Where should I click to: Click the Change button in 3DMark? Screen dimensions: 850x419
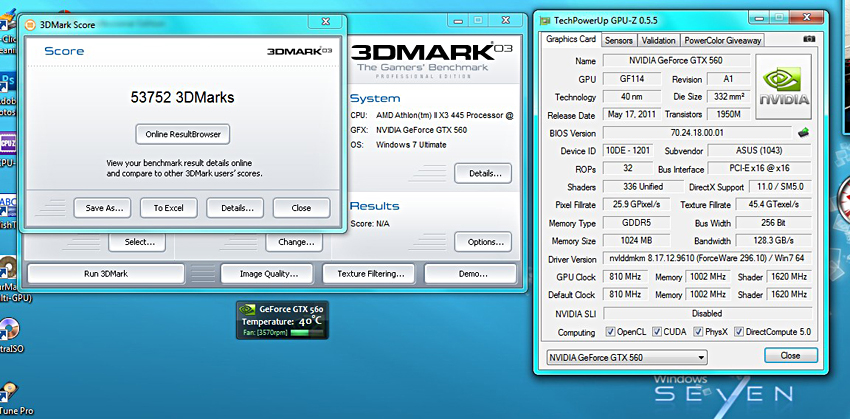click(294, 242)
